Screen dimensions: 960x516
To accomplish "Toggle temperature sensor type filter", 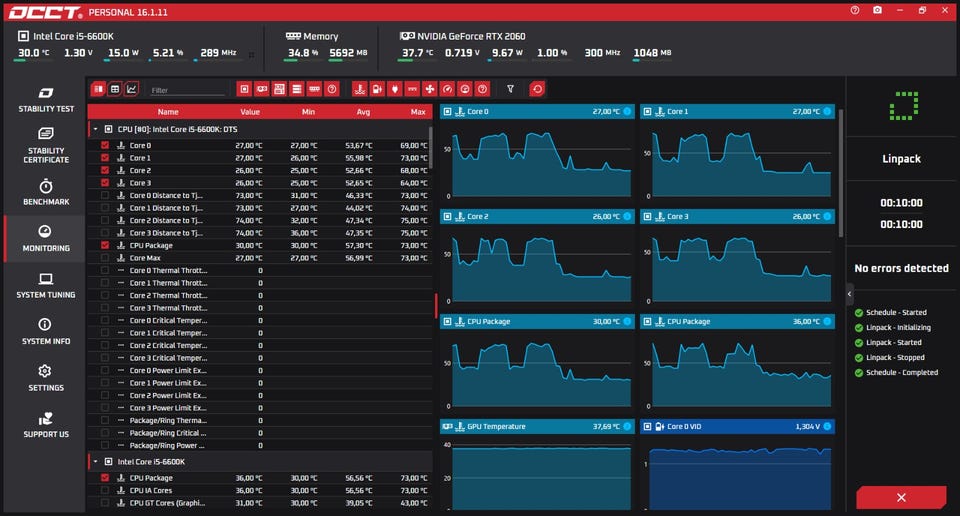I will click(x=360, y=89).
